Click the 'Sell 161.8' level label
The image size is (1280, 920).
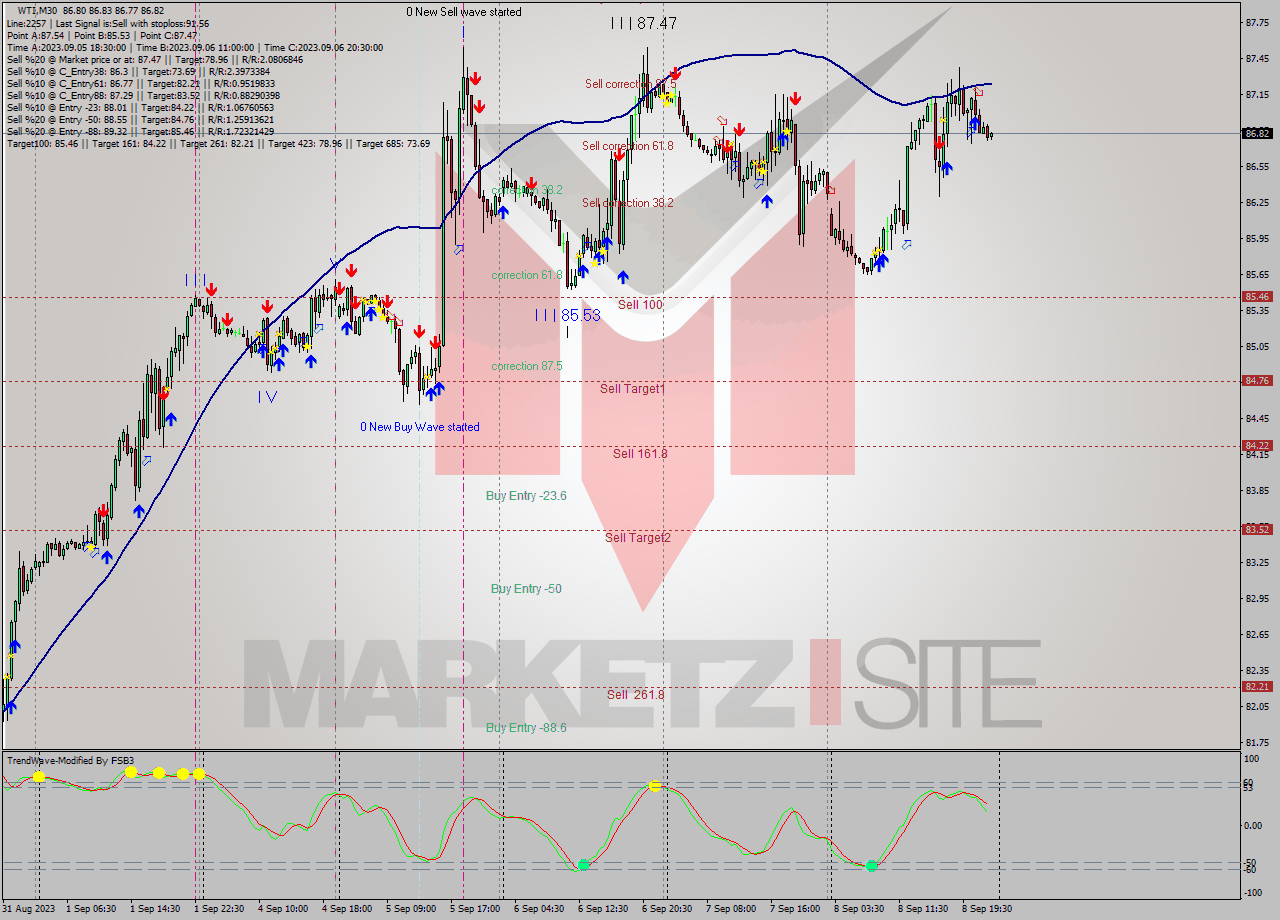[640, 453]
